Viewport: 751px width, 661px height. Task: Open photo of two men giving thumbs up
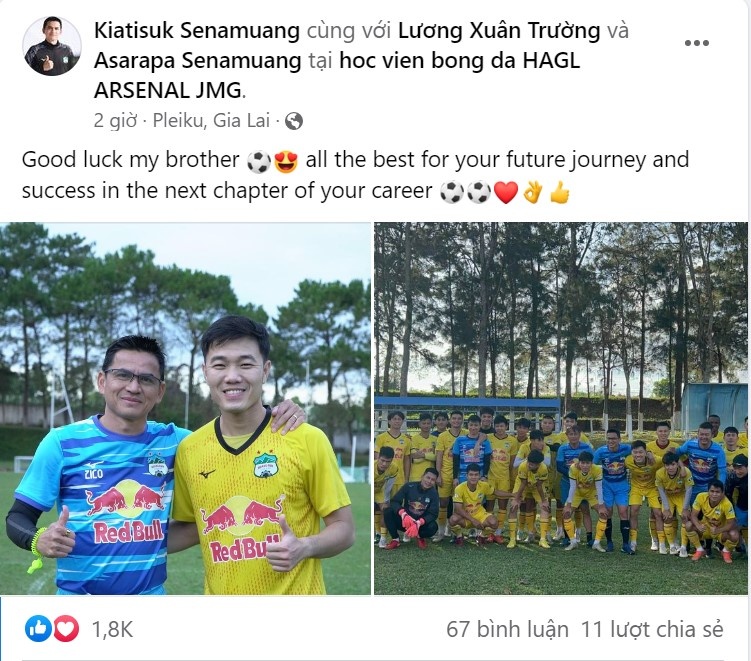point(185,409)
